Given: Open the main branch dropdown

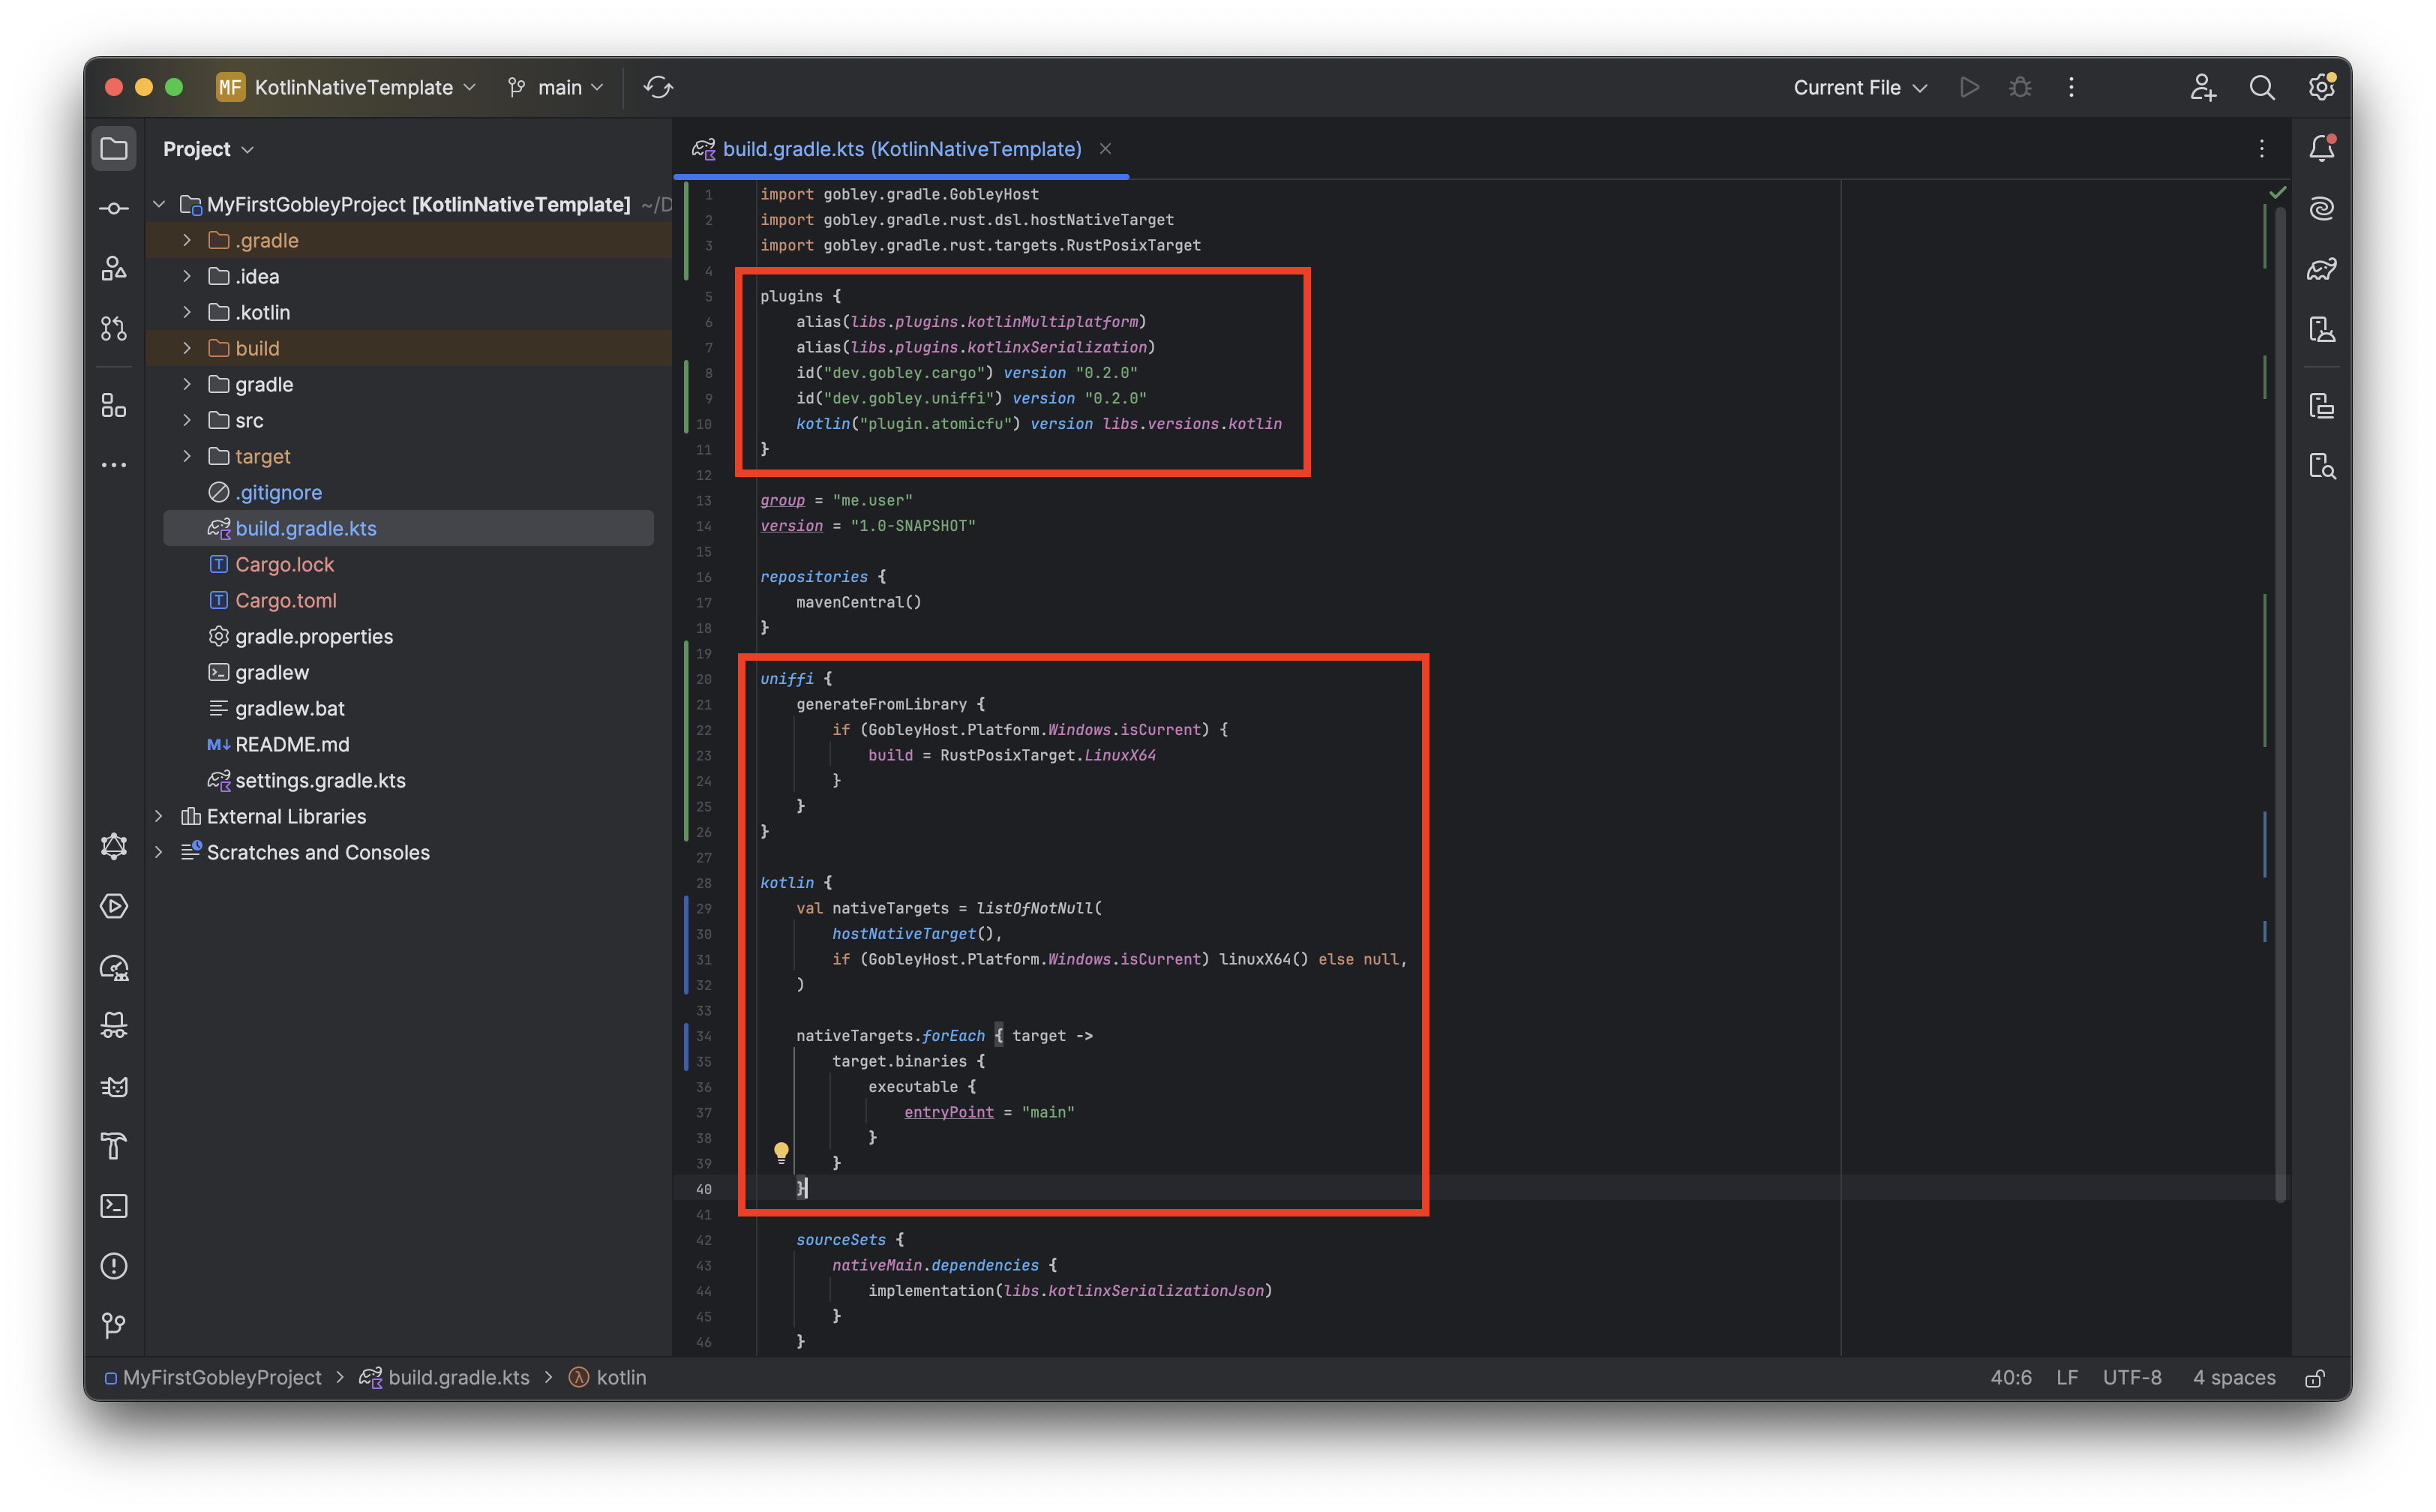Looking at the screenshot, I should 556,88.
